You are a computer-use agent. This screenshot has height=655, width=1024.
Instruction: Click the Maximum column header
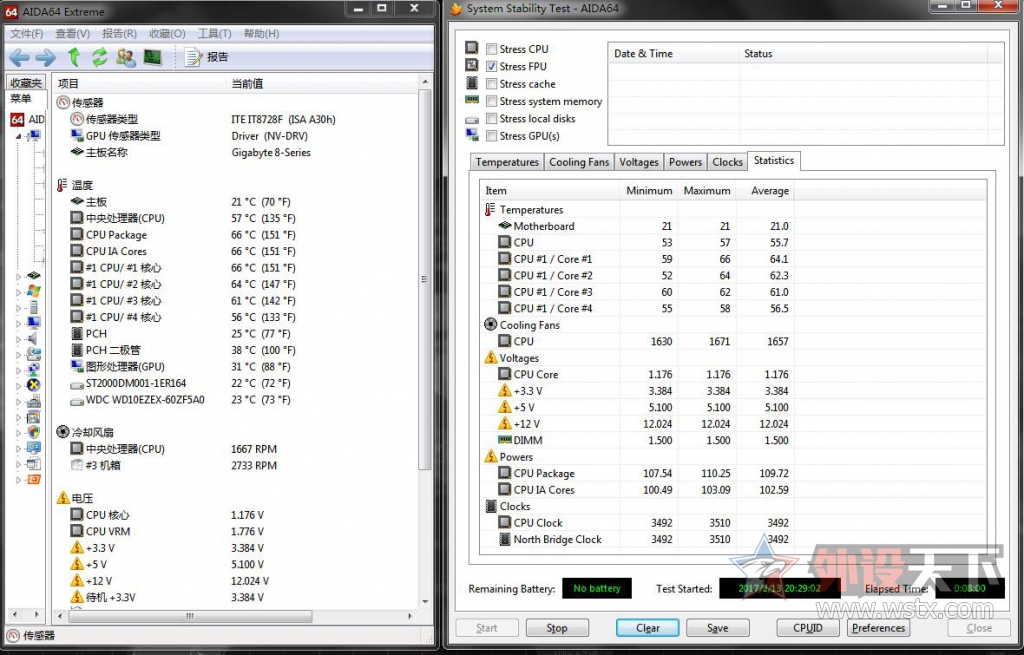tap(707, 191)
